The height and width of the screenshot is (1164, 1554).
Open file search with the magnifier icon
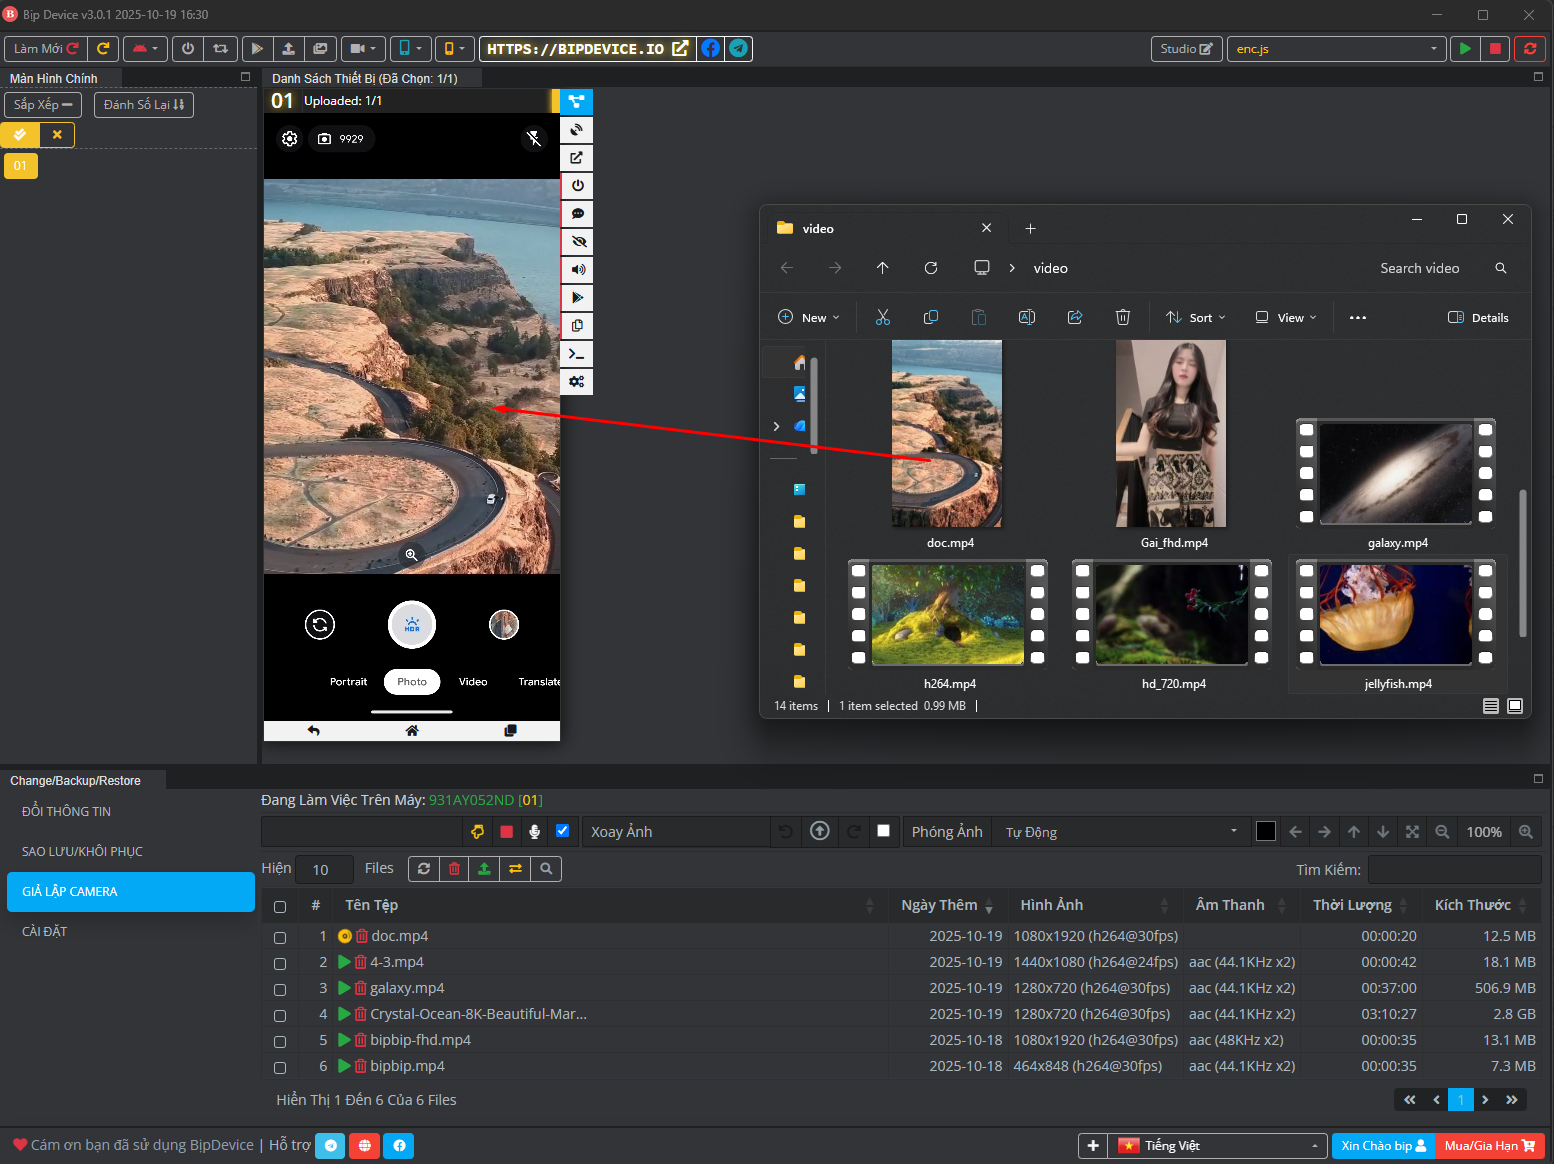pyautogui.click(x=546, y=868)
